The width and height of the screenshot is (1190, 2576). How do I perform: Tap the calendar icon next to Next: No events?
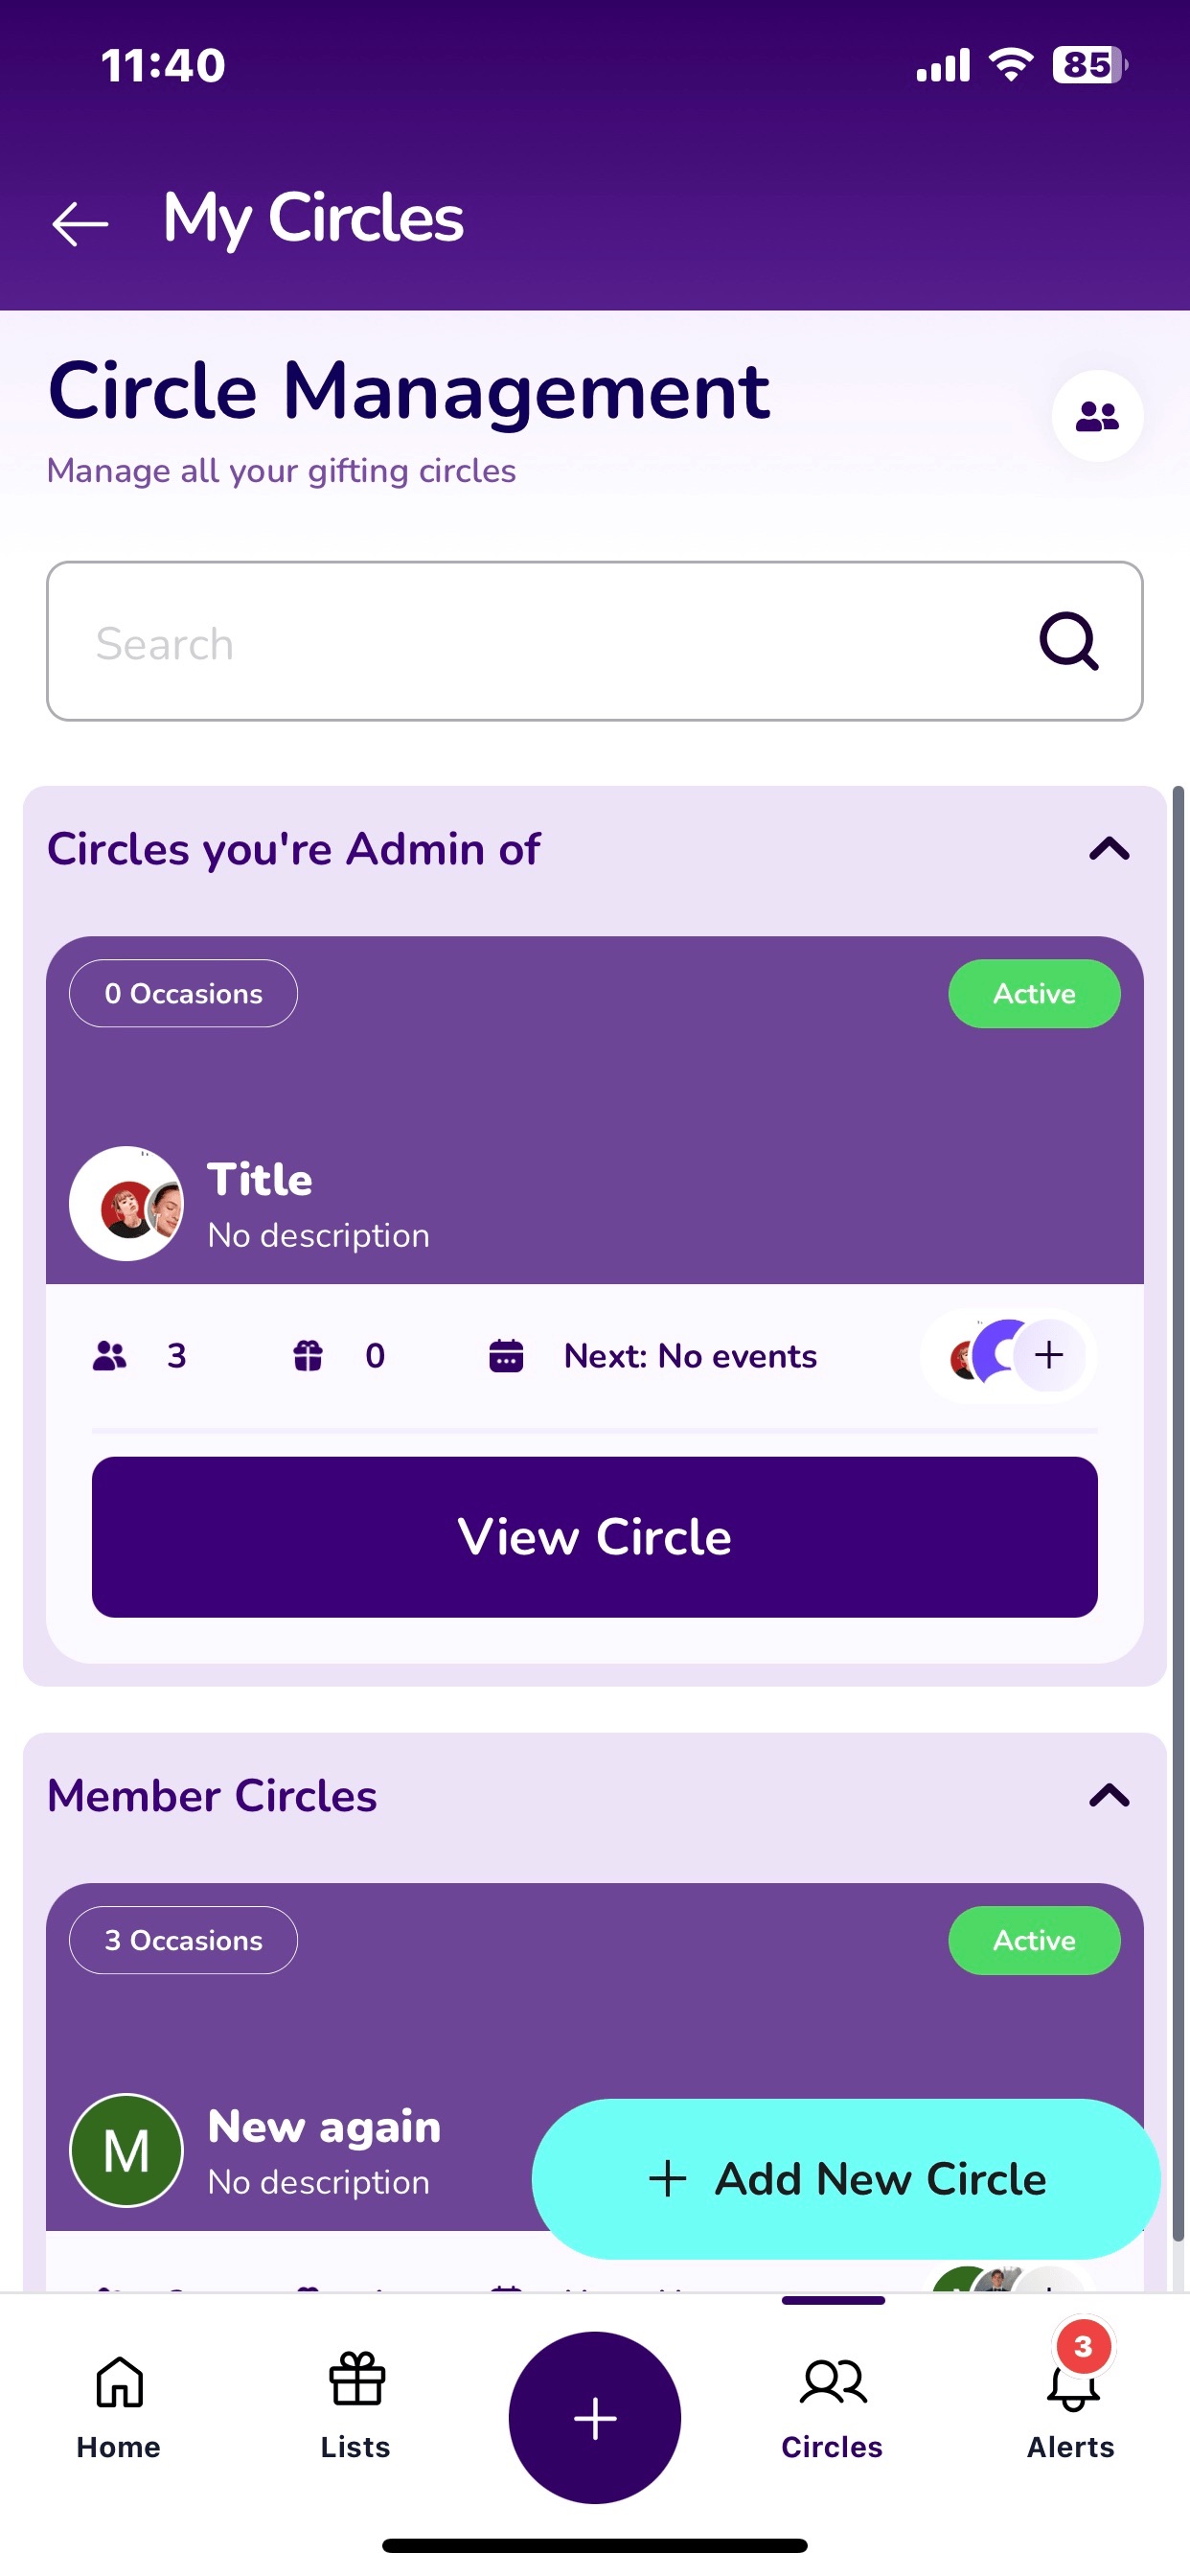click(x=506, y=1356)
